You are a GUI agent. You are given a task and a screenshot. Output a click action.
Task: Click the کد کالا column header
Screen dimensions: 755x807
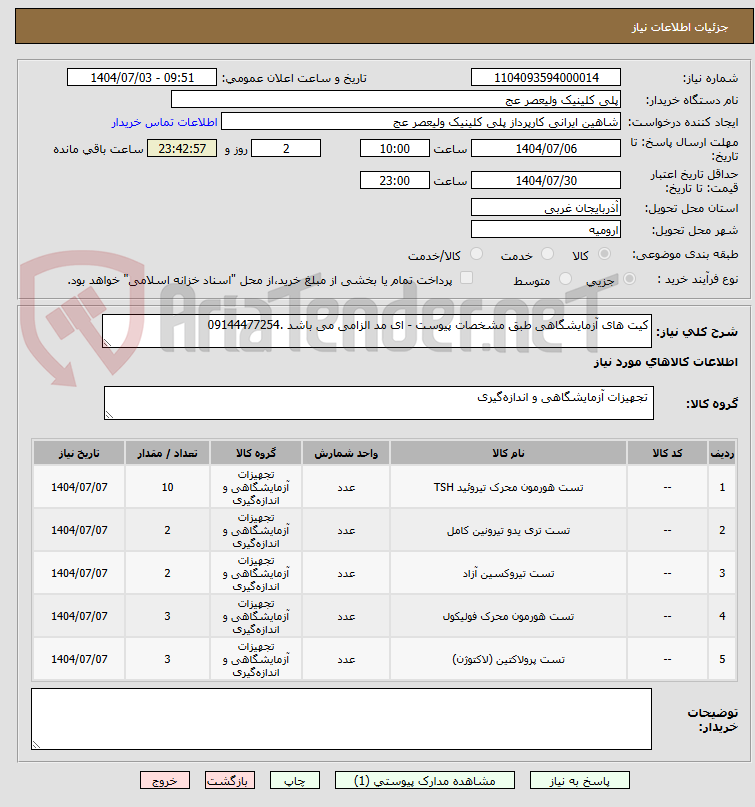[668, 453]
